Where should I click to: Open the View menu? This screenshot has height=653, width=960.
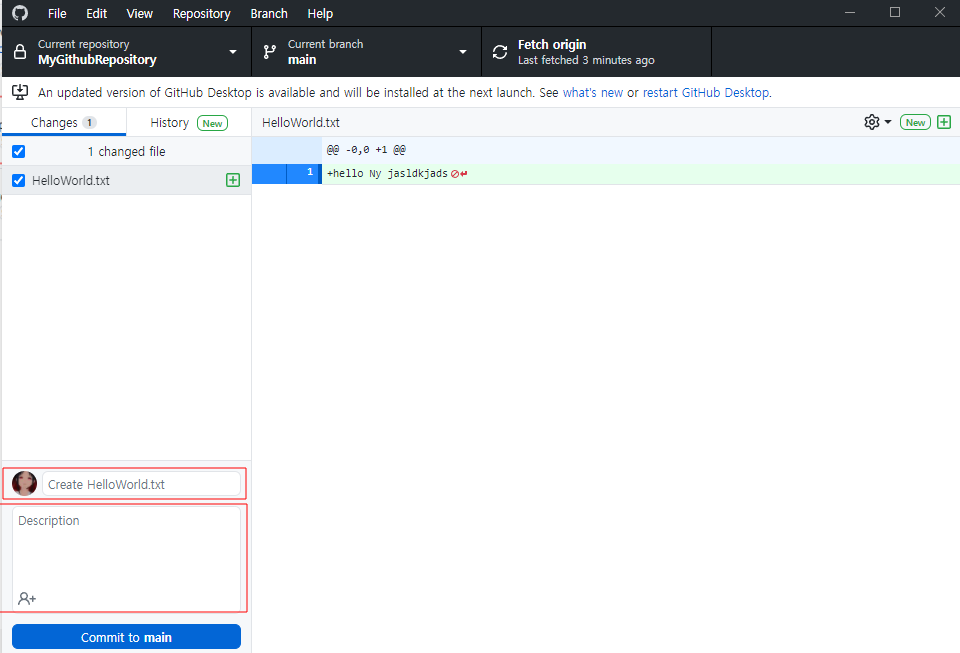click(140, 13)
